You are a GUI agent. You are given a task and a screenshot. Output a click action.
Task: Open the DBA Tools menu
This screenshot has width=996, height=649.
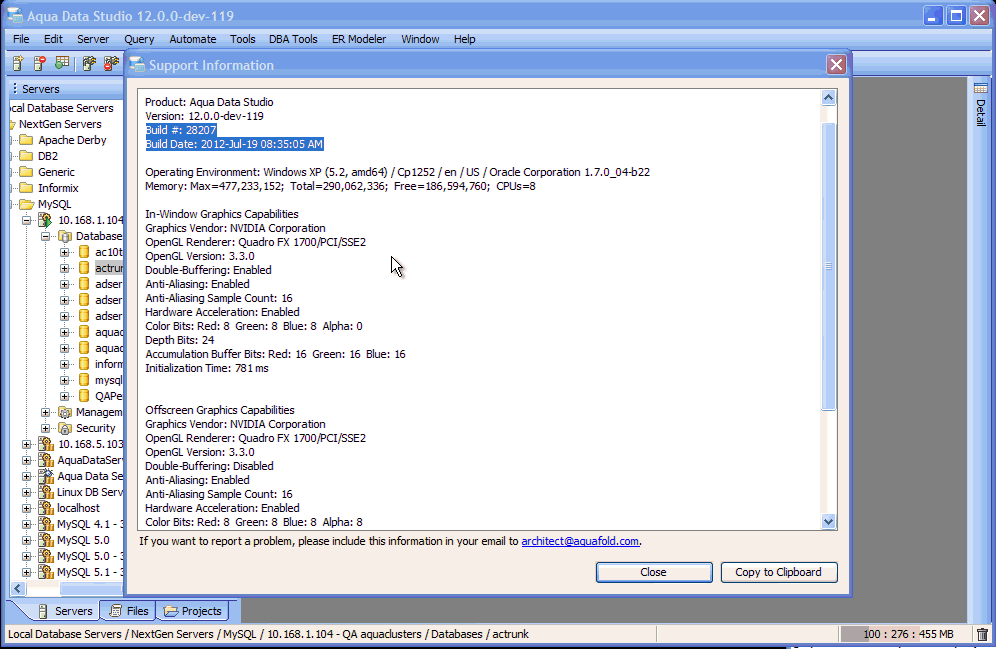coord(293,39)
